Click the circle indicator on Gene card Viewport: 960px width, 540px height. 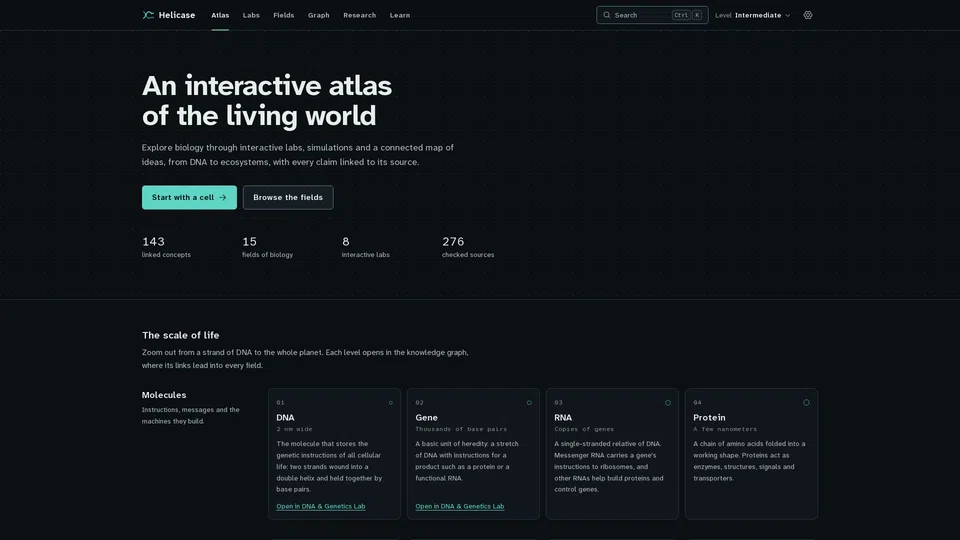coord(529,402)
